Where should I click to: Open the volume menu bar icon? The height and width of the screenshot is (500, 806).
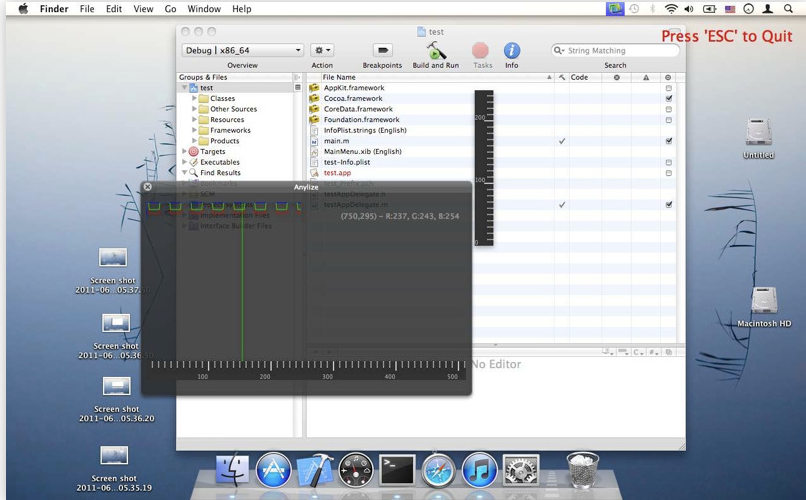689,9
